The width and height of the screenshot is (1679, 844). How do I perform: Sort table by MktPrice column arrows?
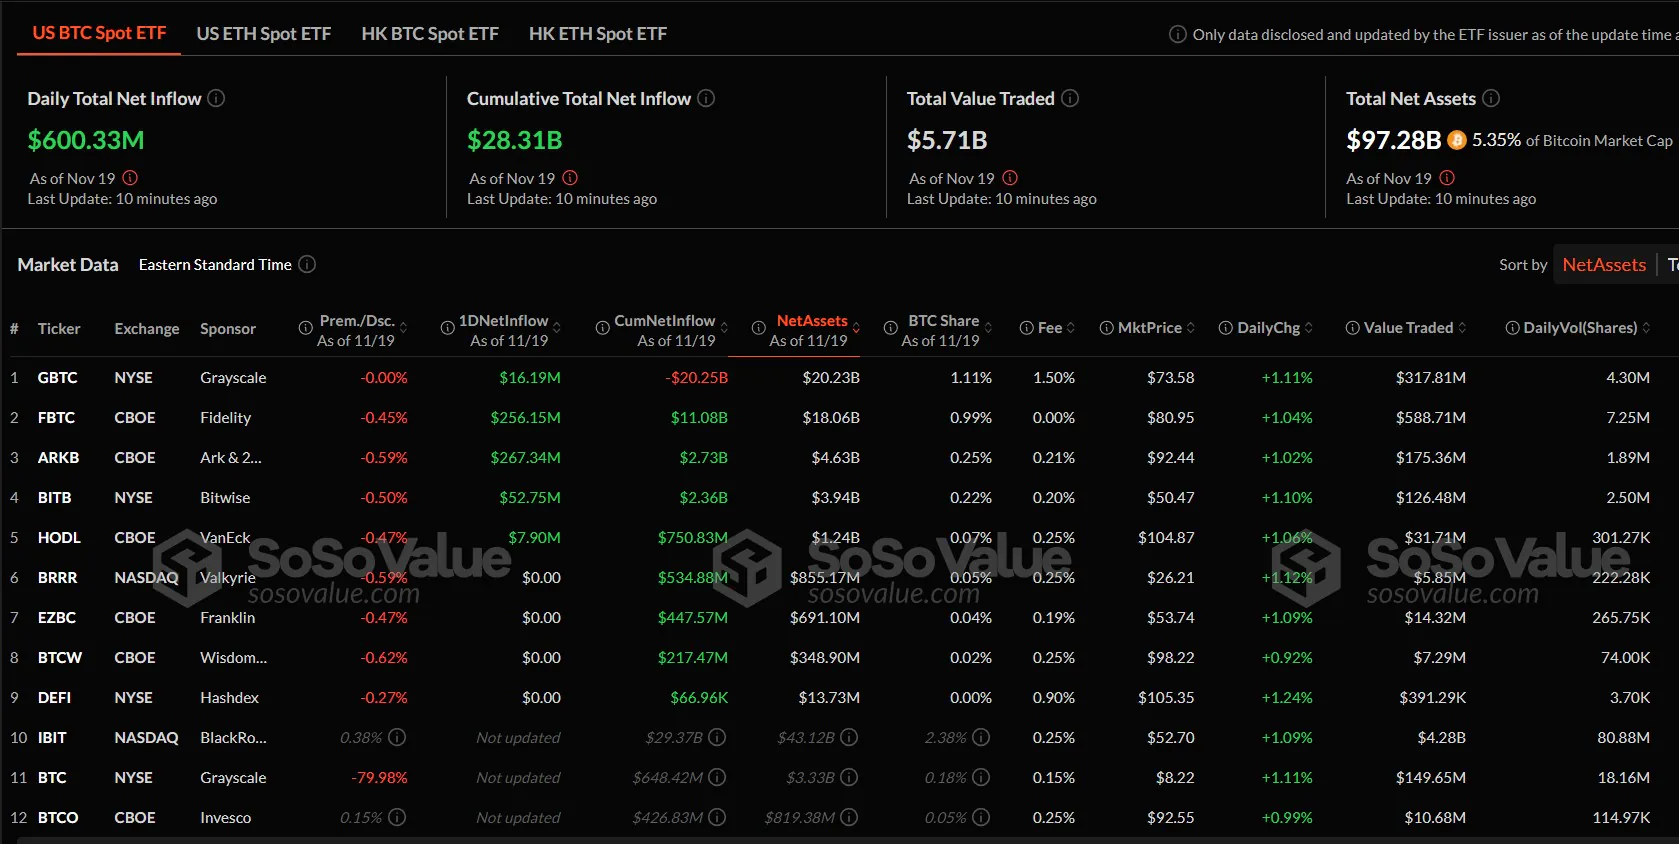1191,328
